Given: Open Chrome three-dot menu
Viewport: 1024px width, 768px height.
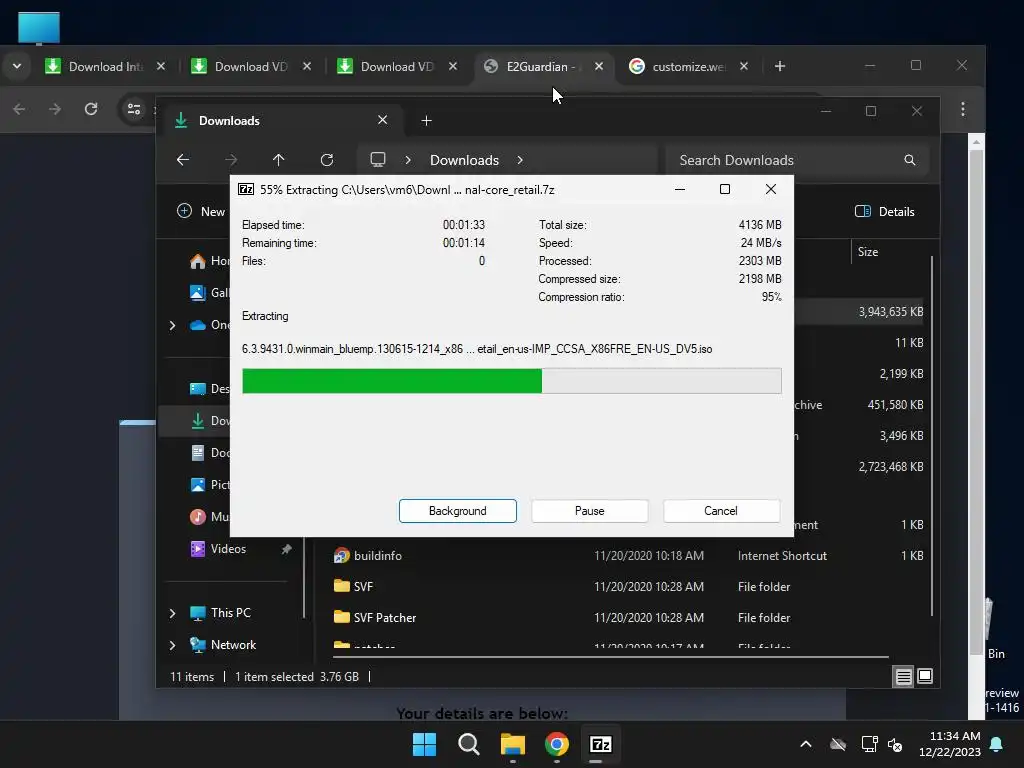Looking at the screenshot, I should [x=963, y=109].
